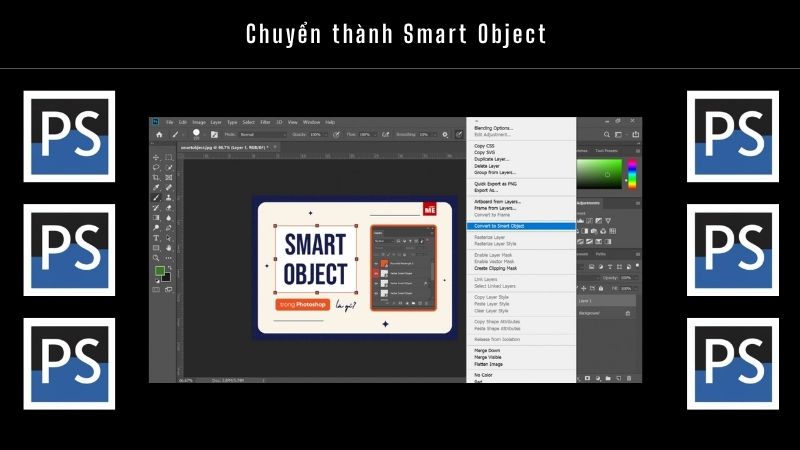Open the Smoothing value dropdown
The height and width of the screenshot is (450, 800).
click(435, 135)
